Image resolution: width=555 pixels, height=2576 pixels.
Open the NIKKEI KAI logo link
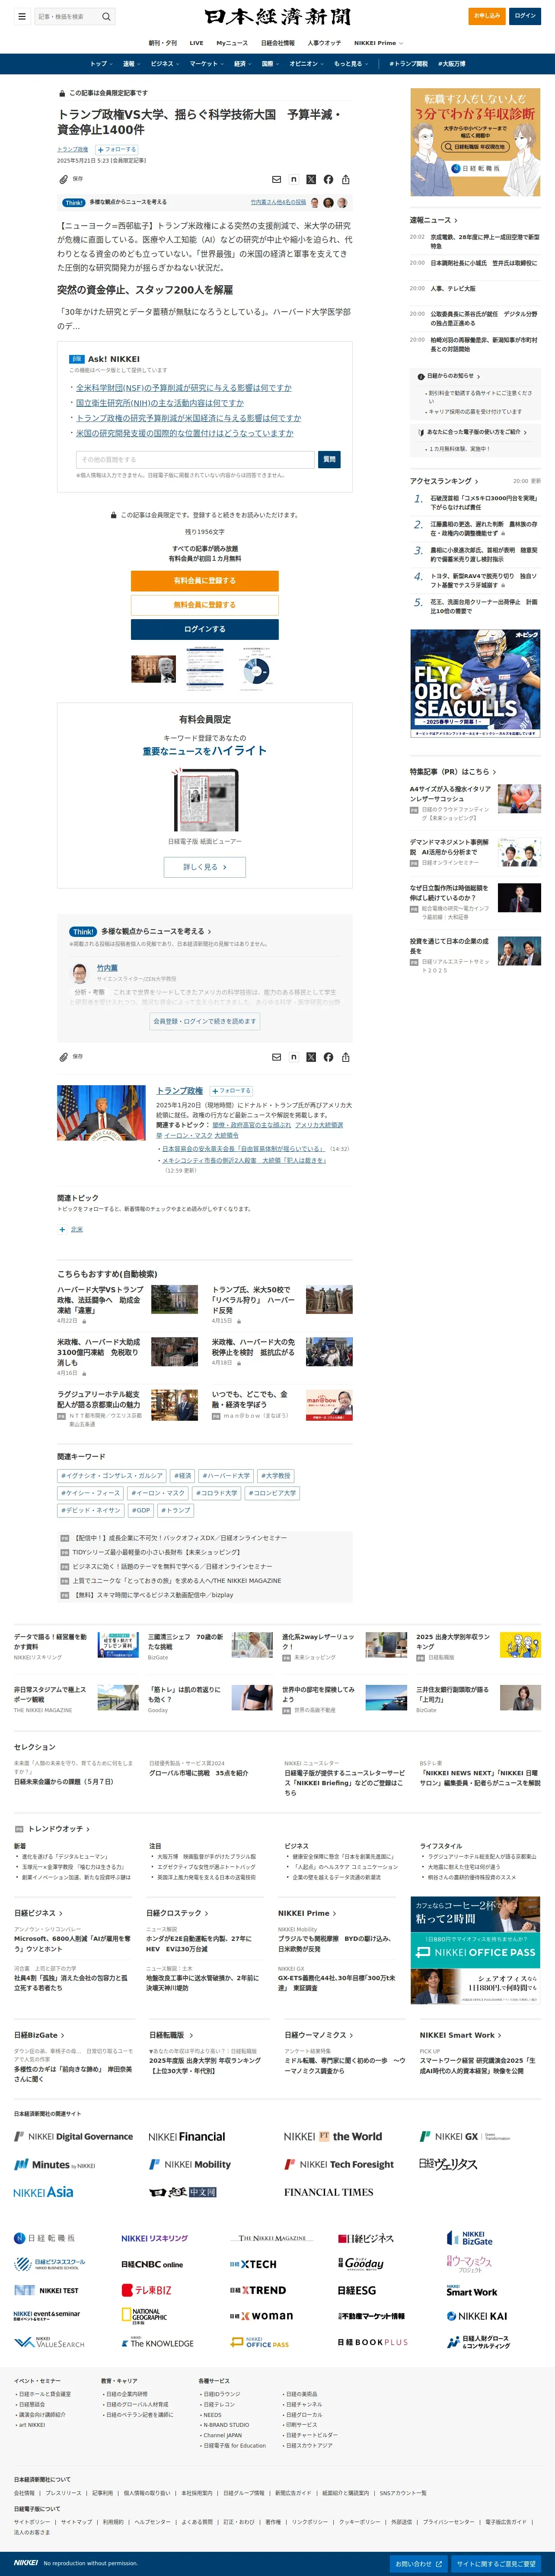477,2316
